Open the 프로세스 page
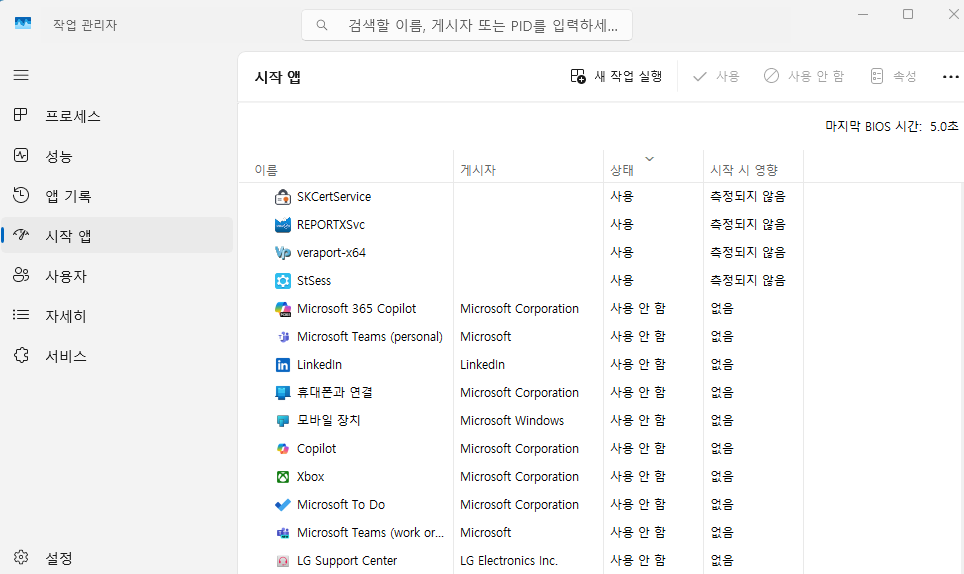The image size is (964, 574). point(117,116)
